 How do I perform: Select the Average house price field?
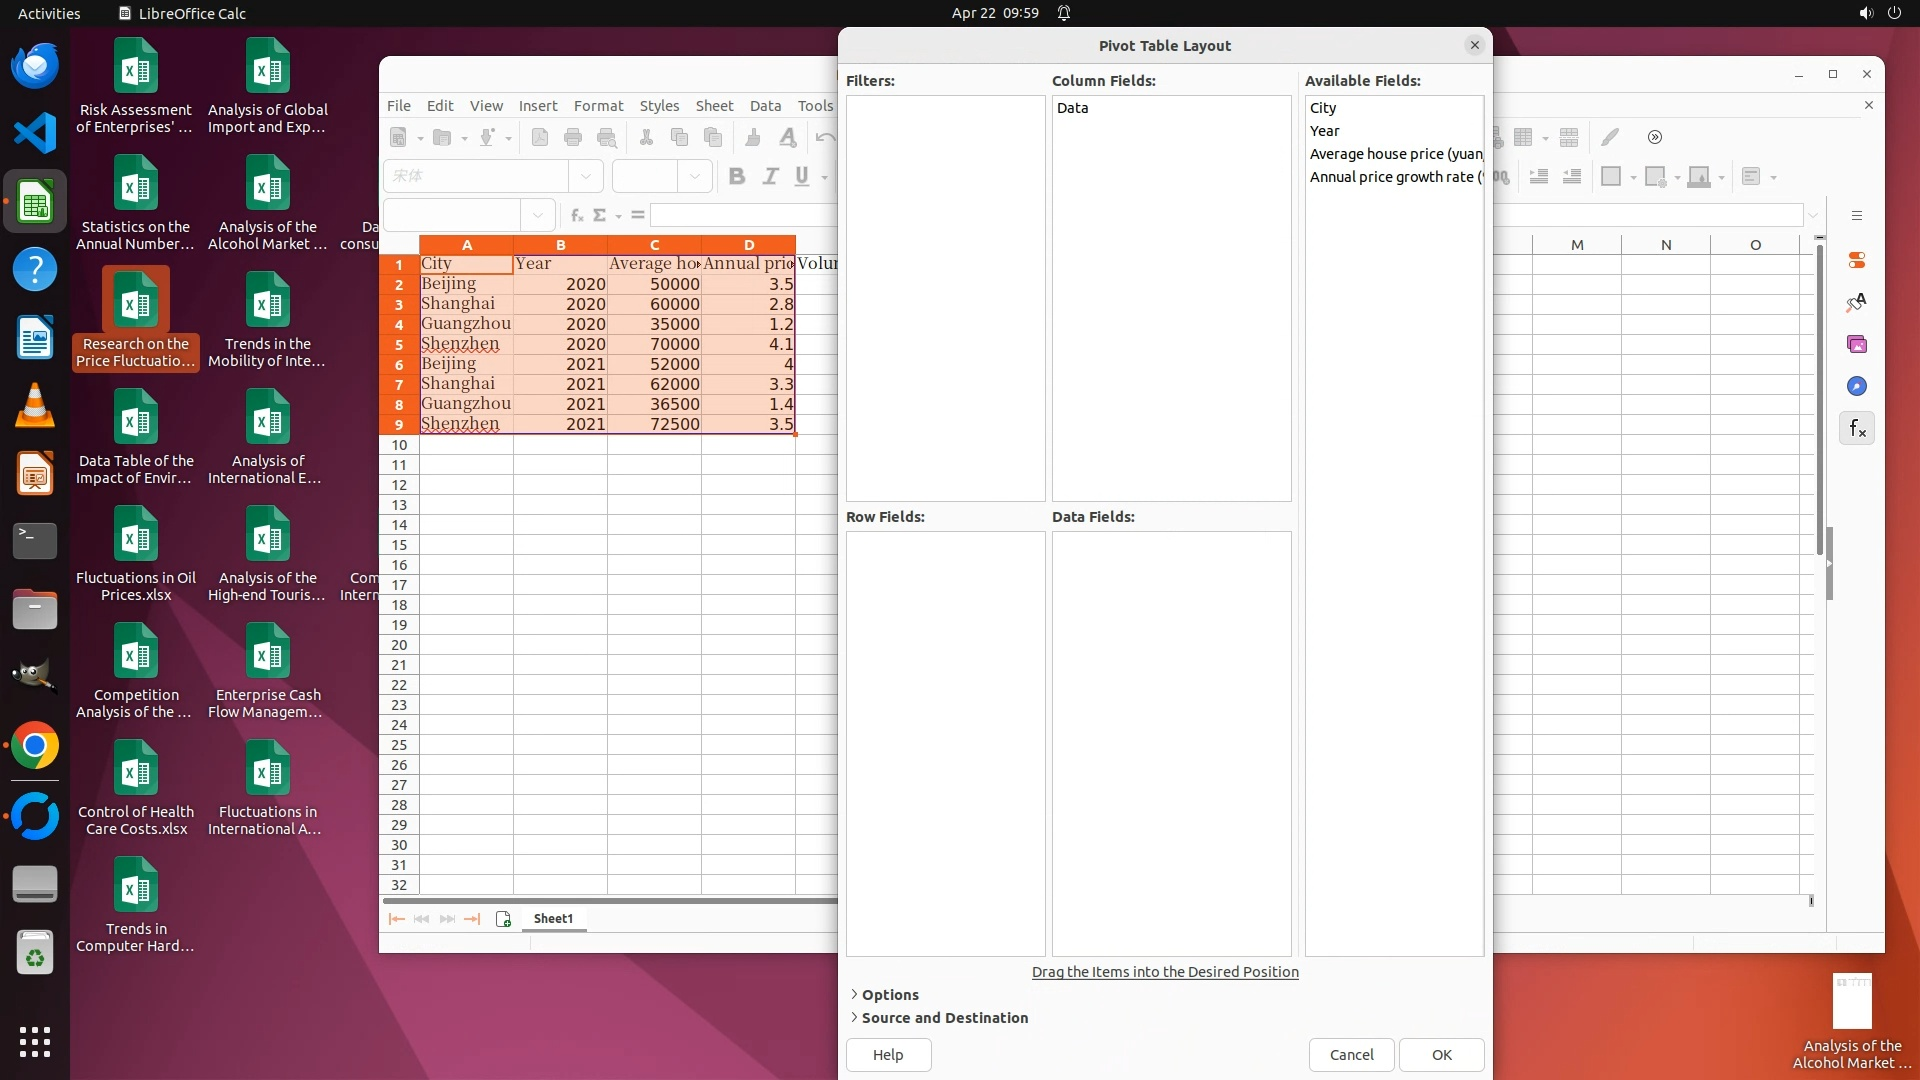tap(1395, 154)
